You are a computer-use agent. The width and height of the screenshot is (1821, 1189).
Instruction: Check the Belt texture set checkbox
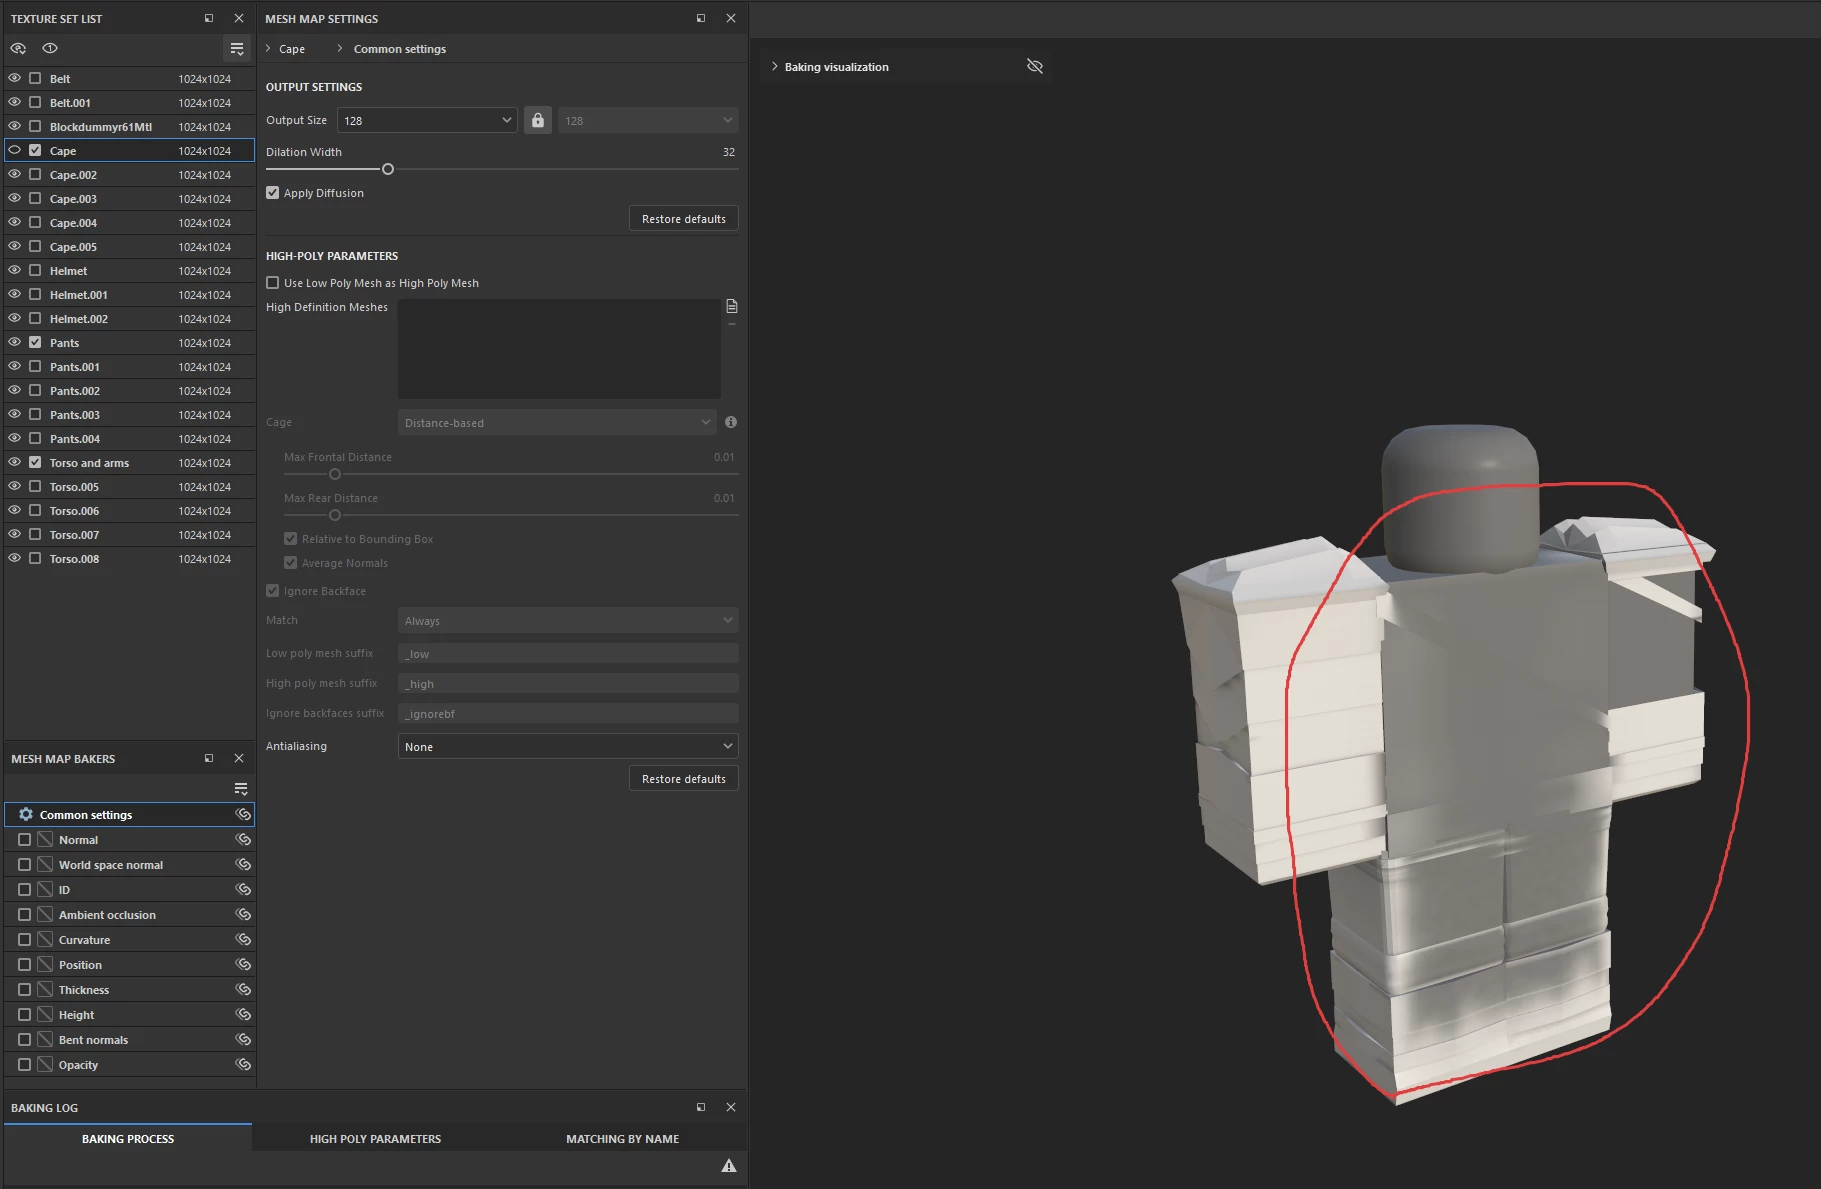35,78
